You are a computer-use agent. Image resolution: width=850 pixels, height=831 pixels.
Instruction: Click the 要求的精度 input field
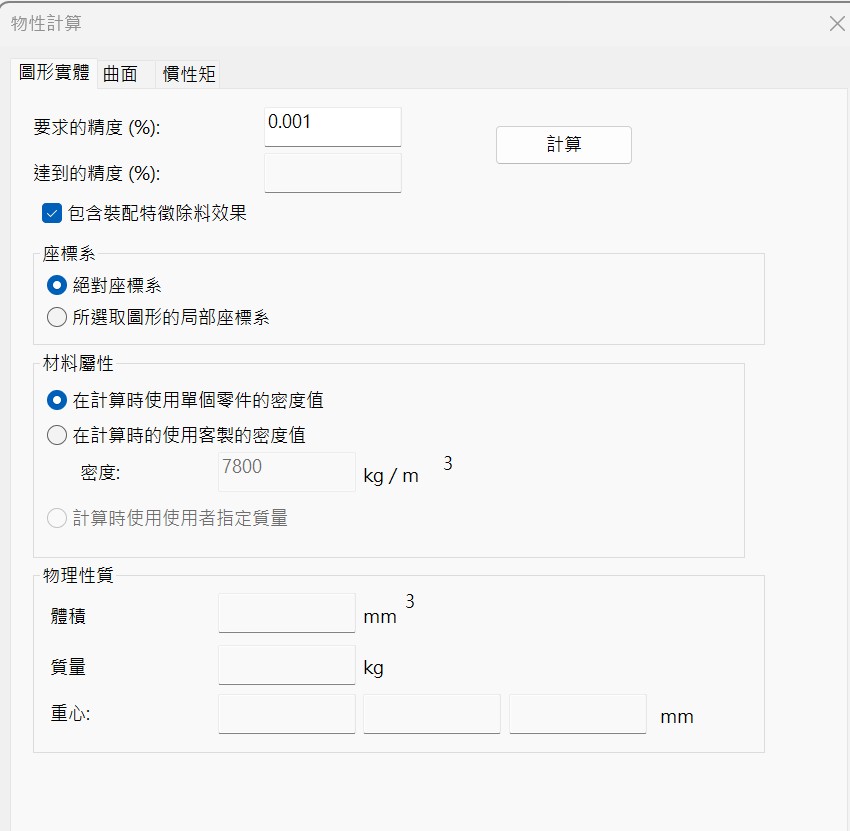click(332, 127)
